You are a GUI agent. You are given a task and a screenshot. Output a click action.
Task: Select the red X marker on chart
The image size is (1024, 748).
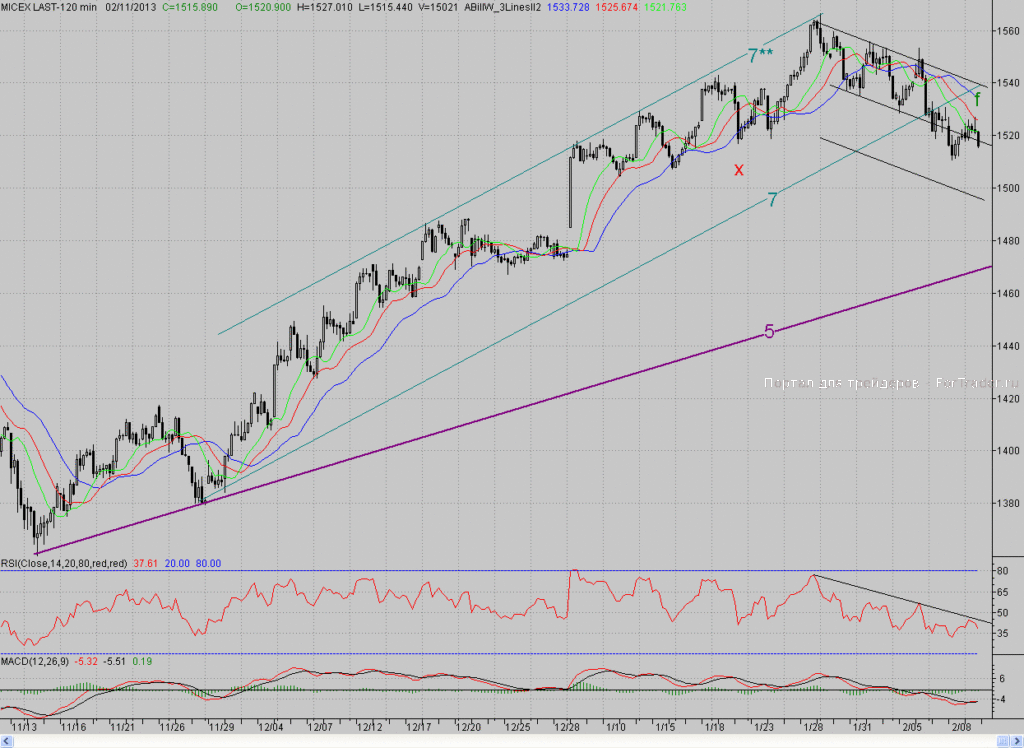point(739,171)
